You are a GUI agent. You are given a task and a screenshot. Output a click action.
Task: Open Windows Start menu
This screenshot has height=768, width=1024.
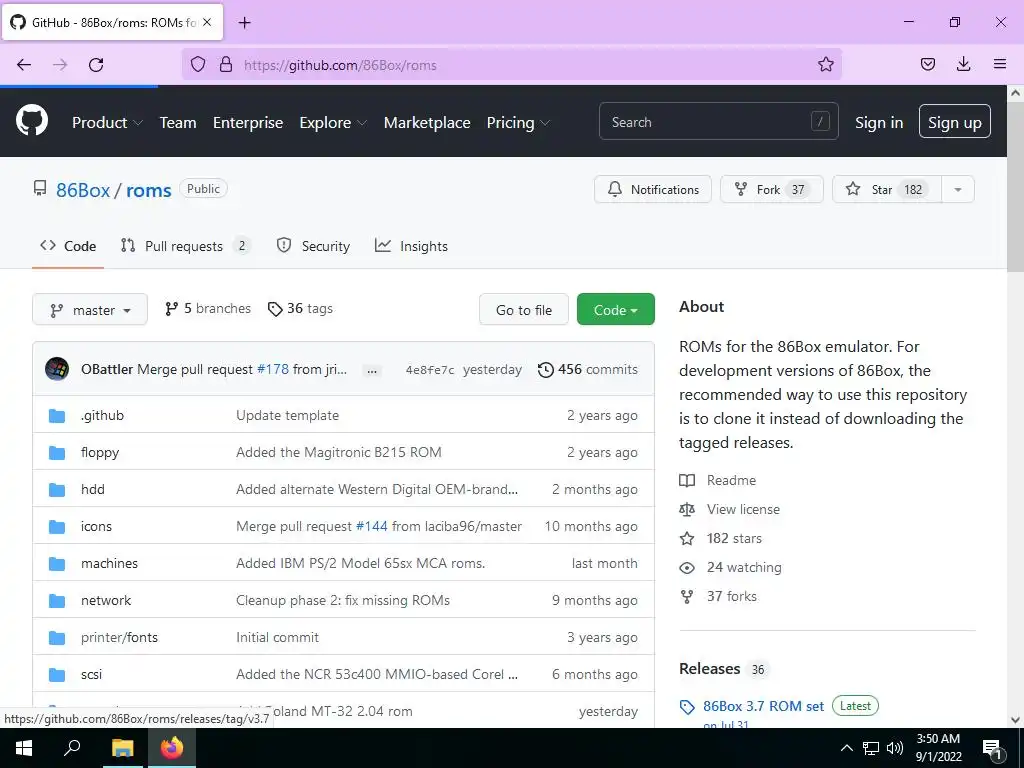(x=24, y=748)
